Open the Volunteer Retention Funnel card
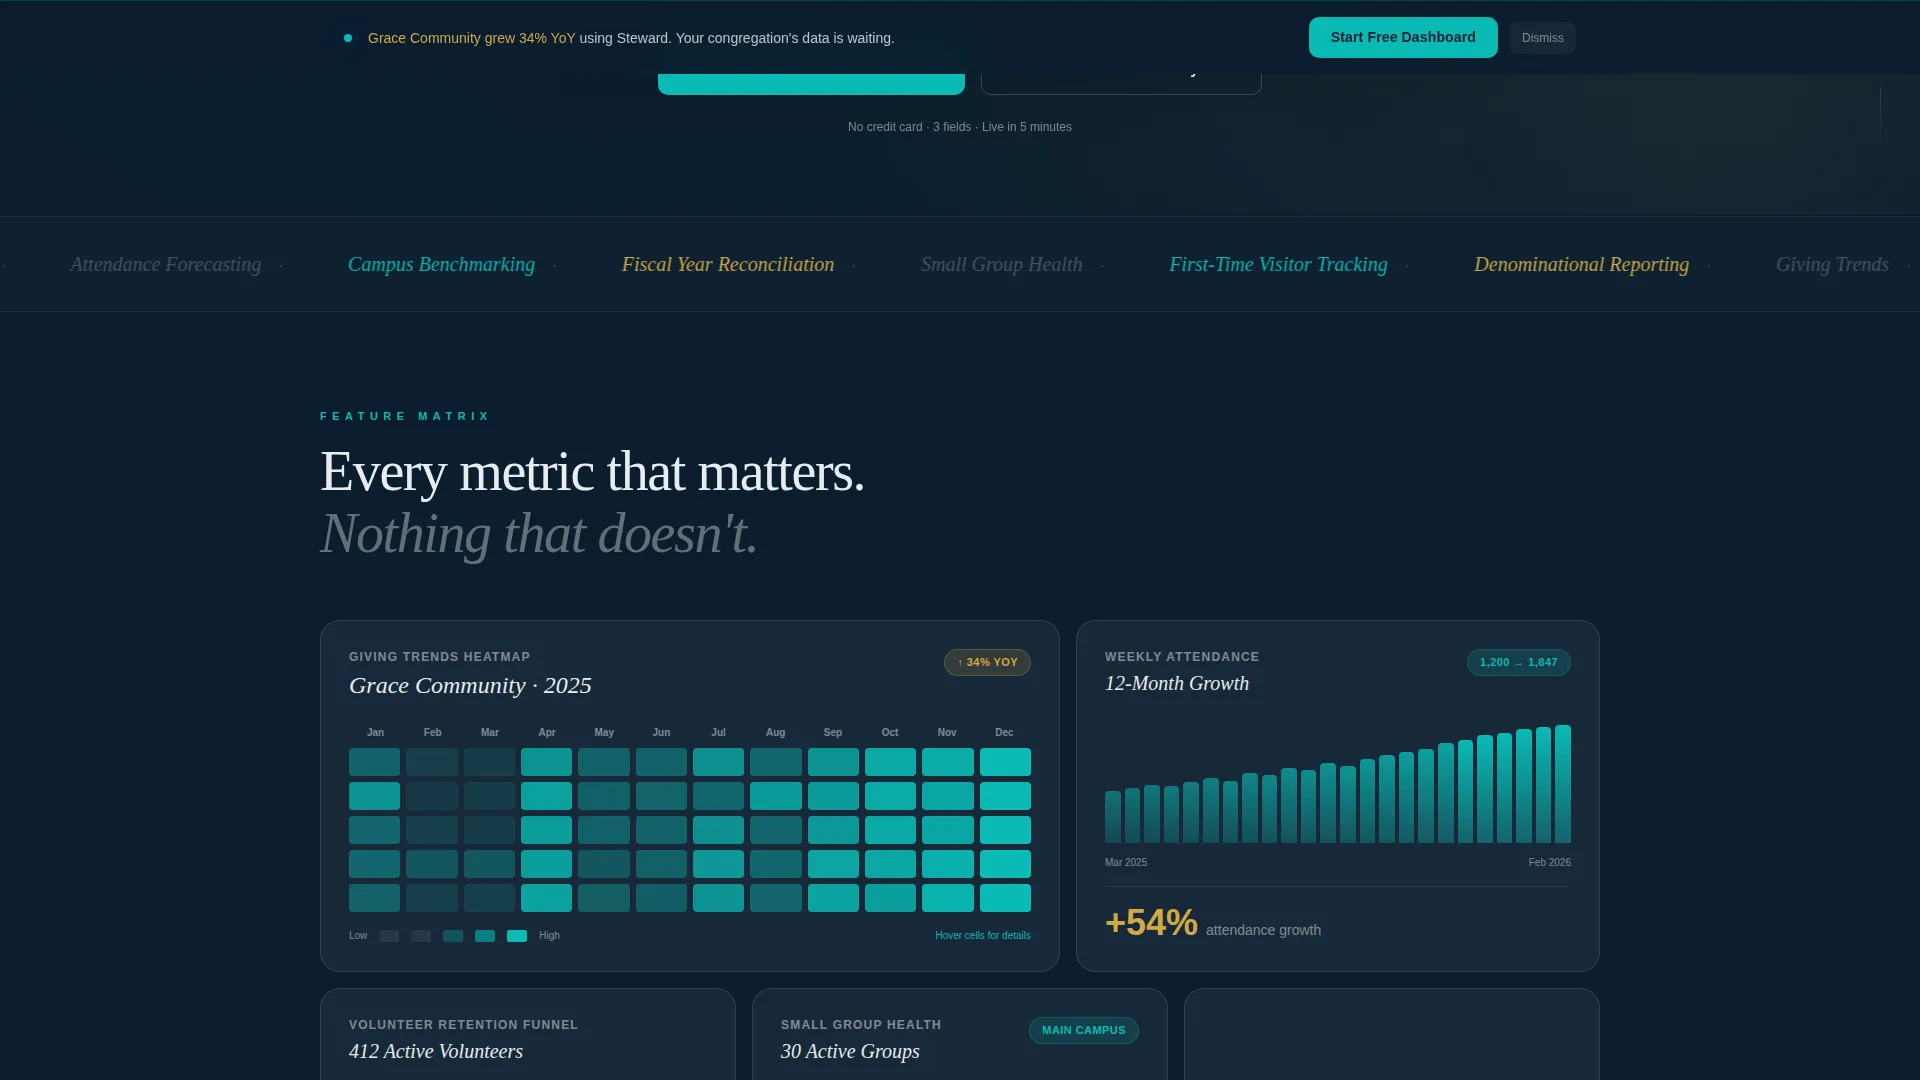Viewport: 1920px width, 1080px height. tap(528, 1034)
